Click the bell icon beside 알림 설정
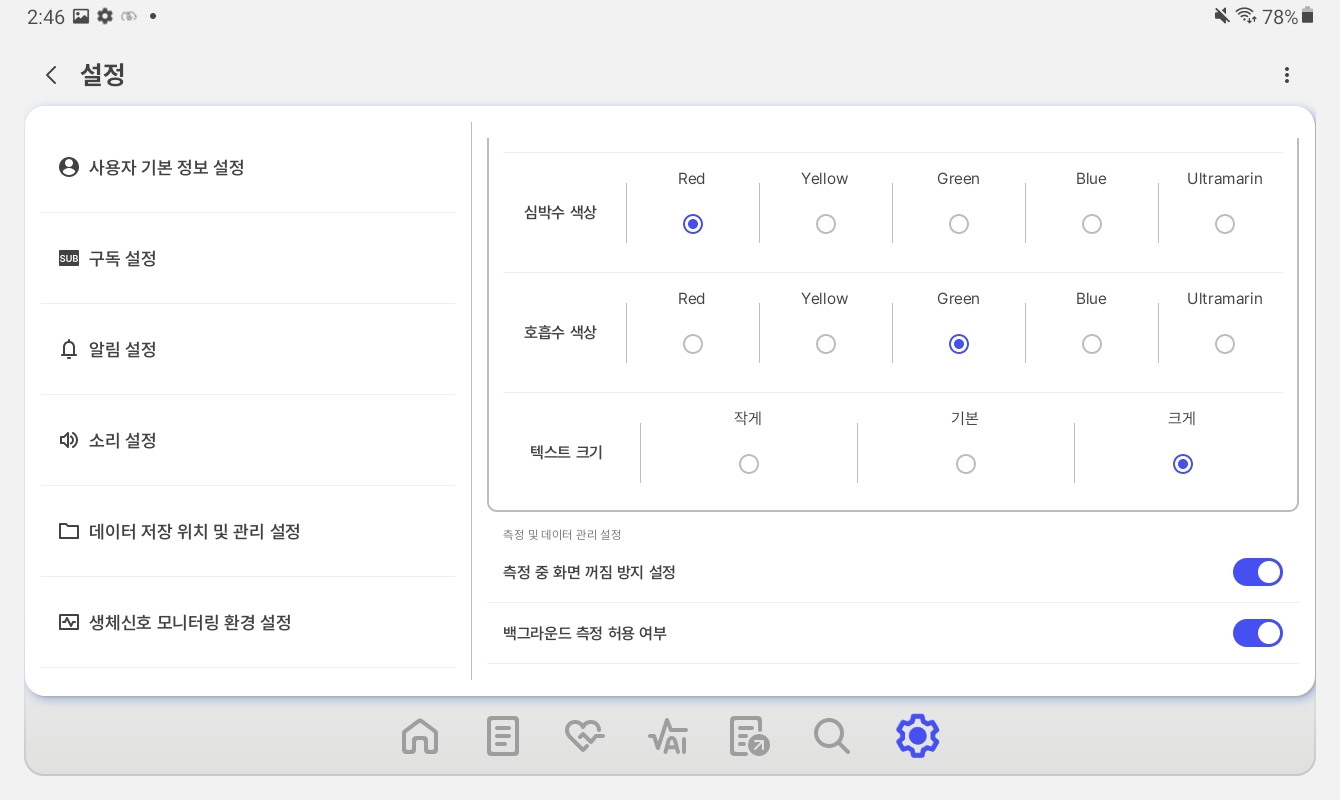Screen dimensions: 1340x800 point(69,349)
